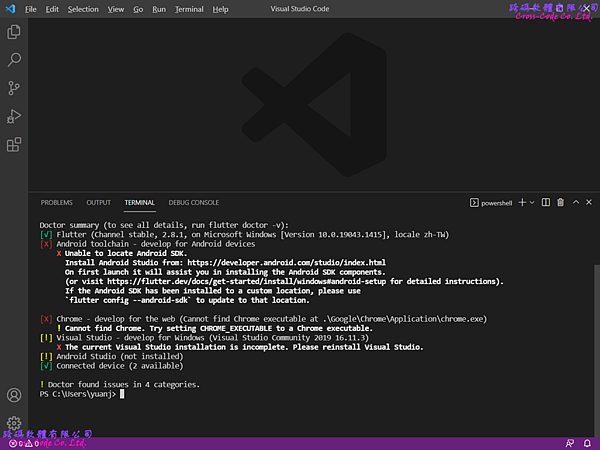Click the powershell terminal label
600x450 pixels.
(x=496, y=203)
